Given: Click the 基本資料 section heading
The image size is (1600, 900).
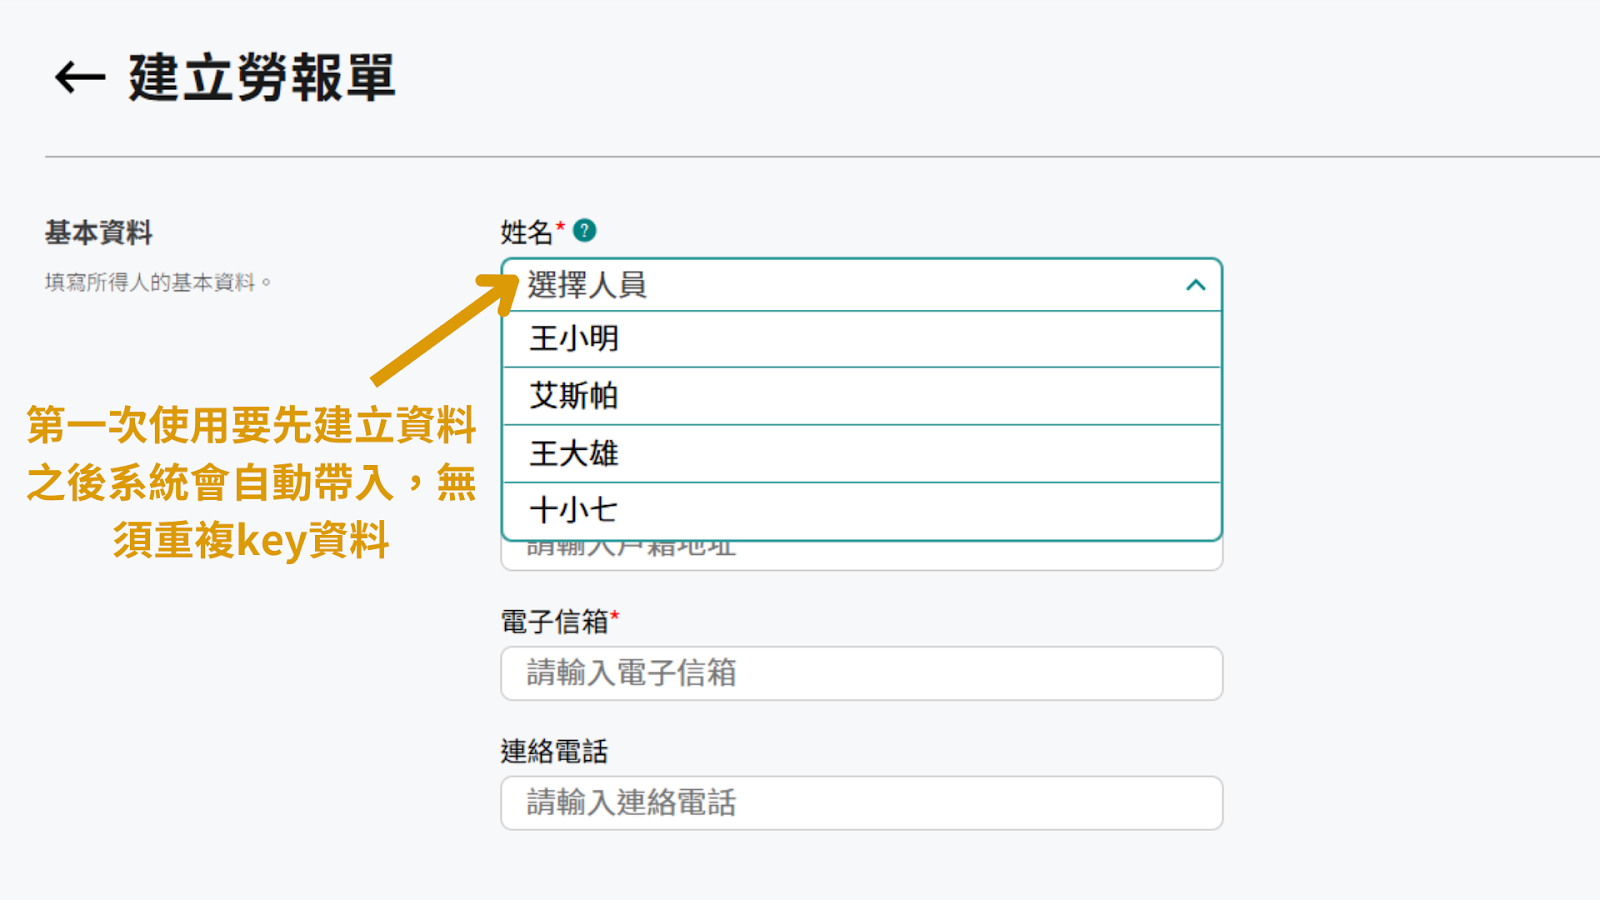Looking at the screenshot, I should pyautogui.click(x=98, y=233).
